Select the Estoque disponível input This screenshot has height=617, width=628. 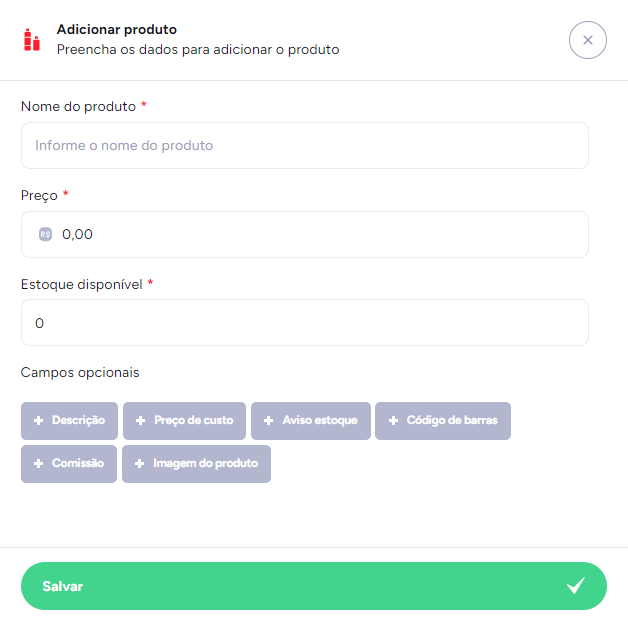pyautogui.click(x=304, y=323)
